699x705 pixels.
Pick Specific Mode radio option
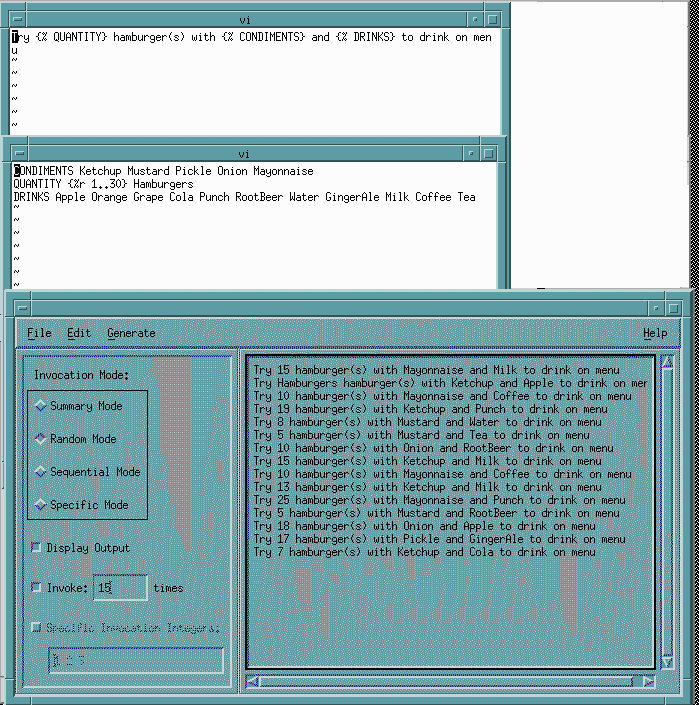41,505
